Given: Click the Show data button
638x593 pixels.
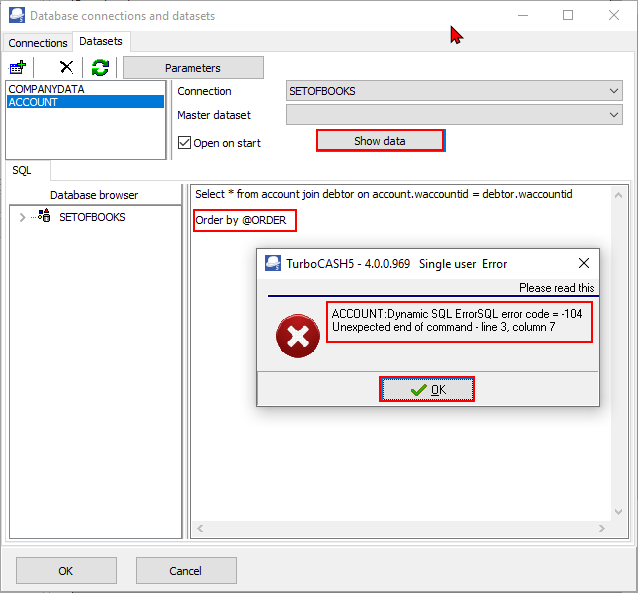Looking at the screenshot, I should click(380, 141).
